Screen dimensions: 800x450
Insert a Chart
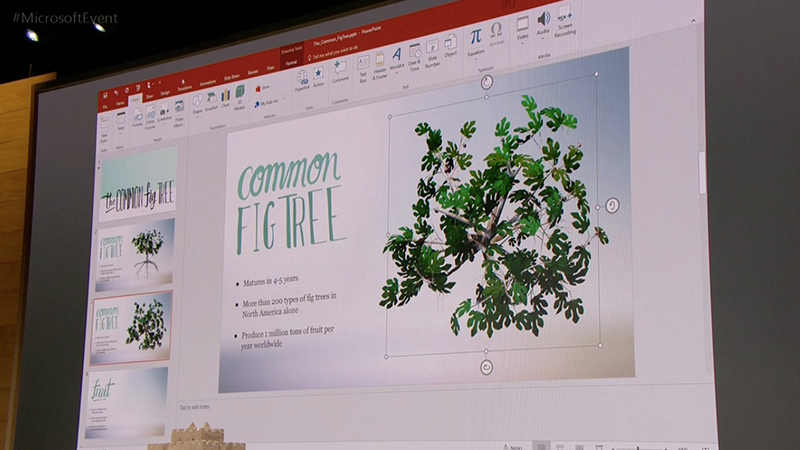click(x=226, y=97)
